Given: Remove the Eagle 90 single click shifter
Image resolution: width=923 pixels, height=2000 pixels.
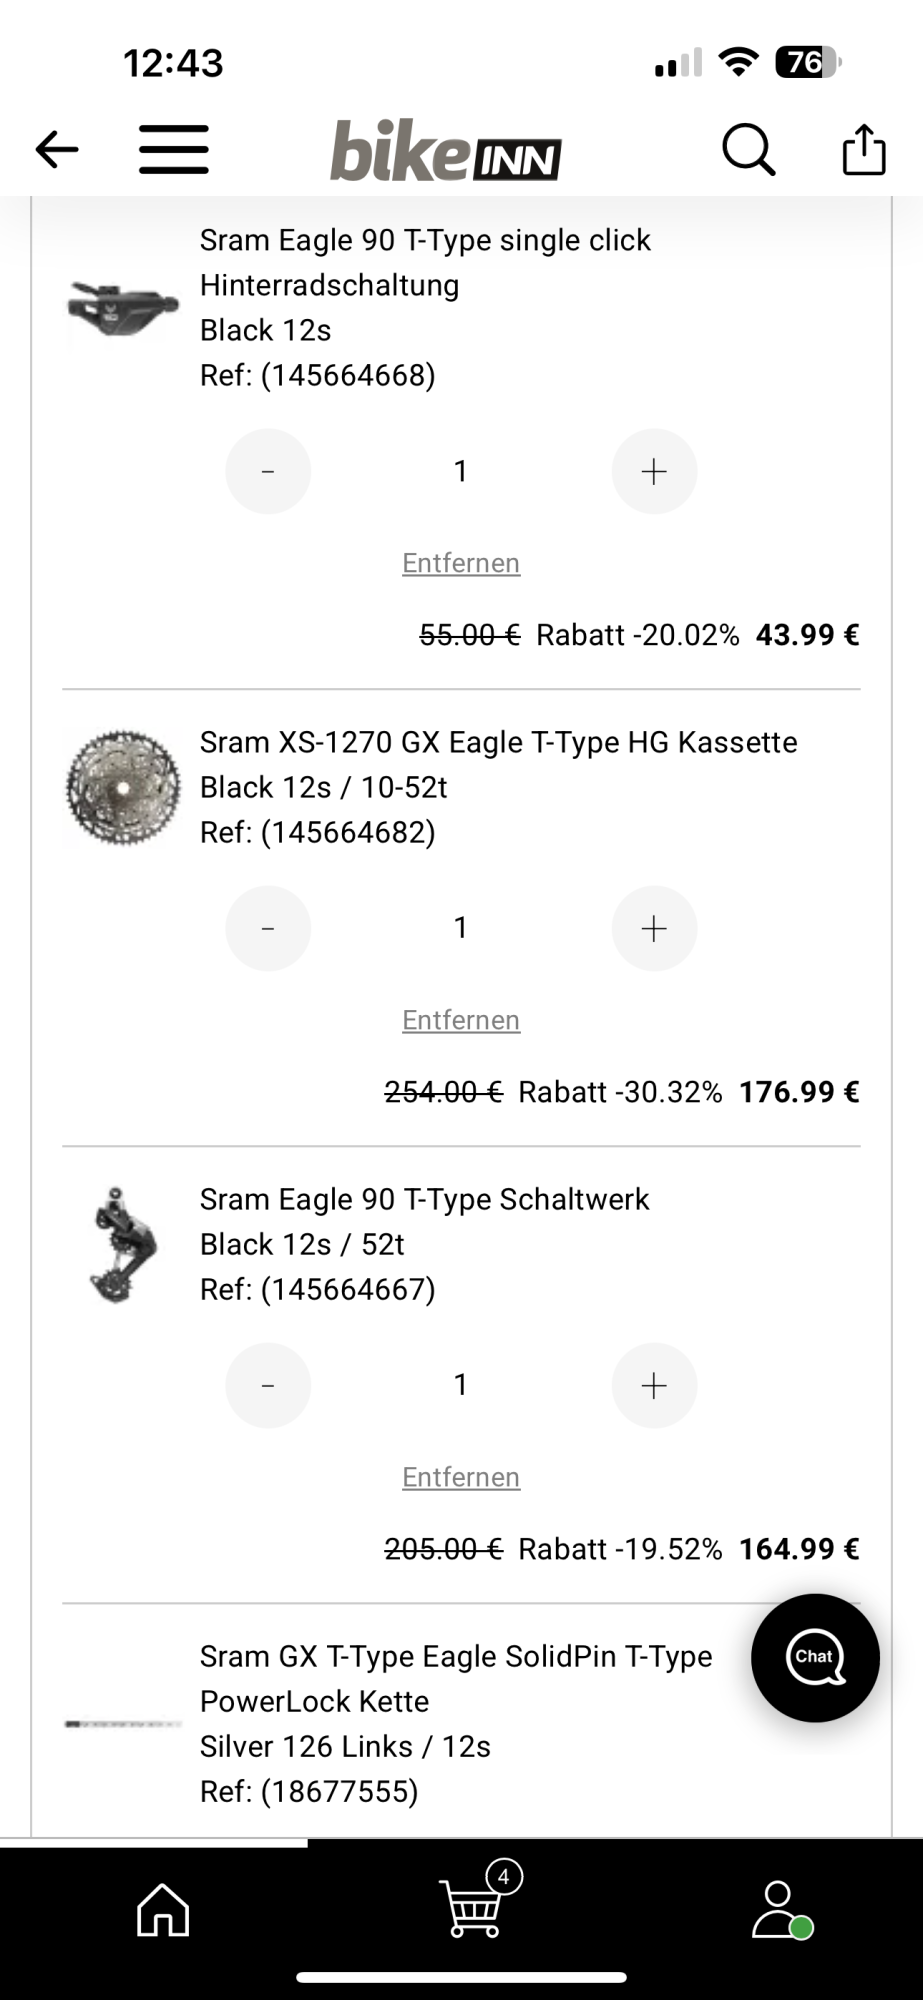Looking at the screenshot, I should 461,563.
